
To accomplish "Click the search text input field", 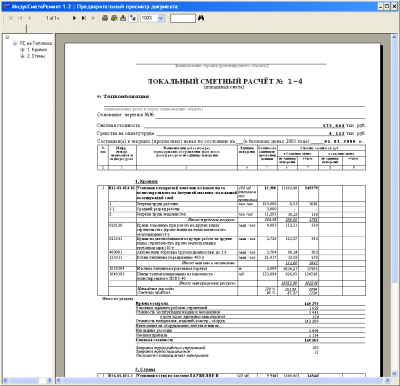I will coord(183,18).
